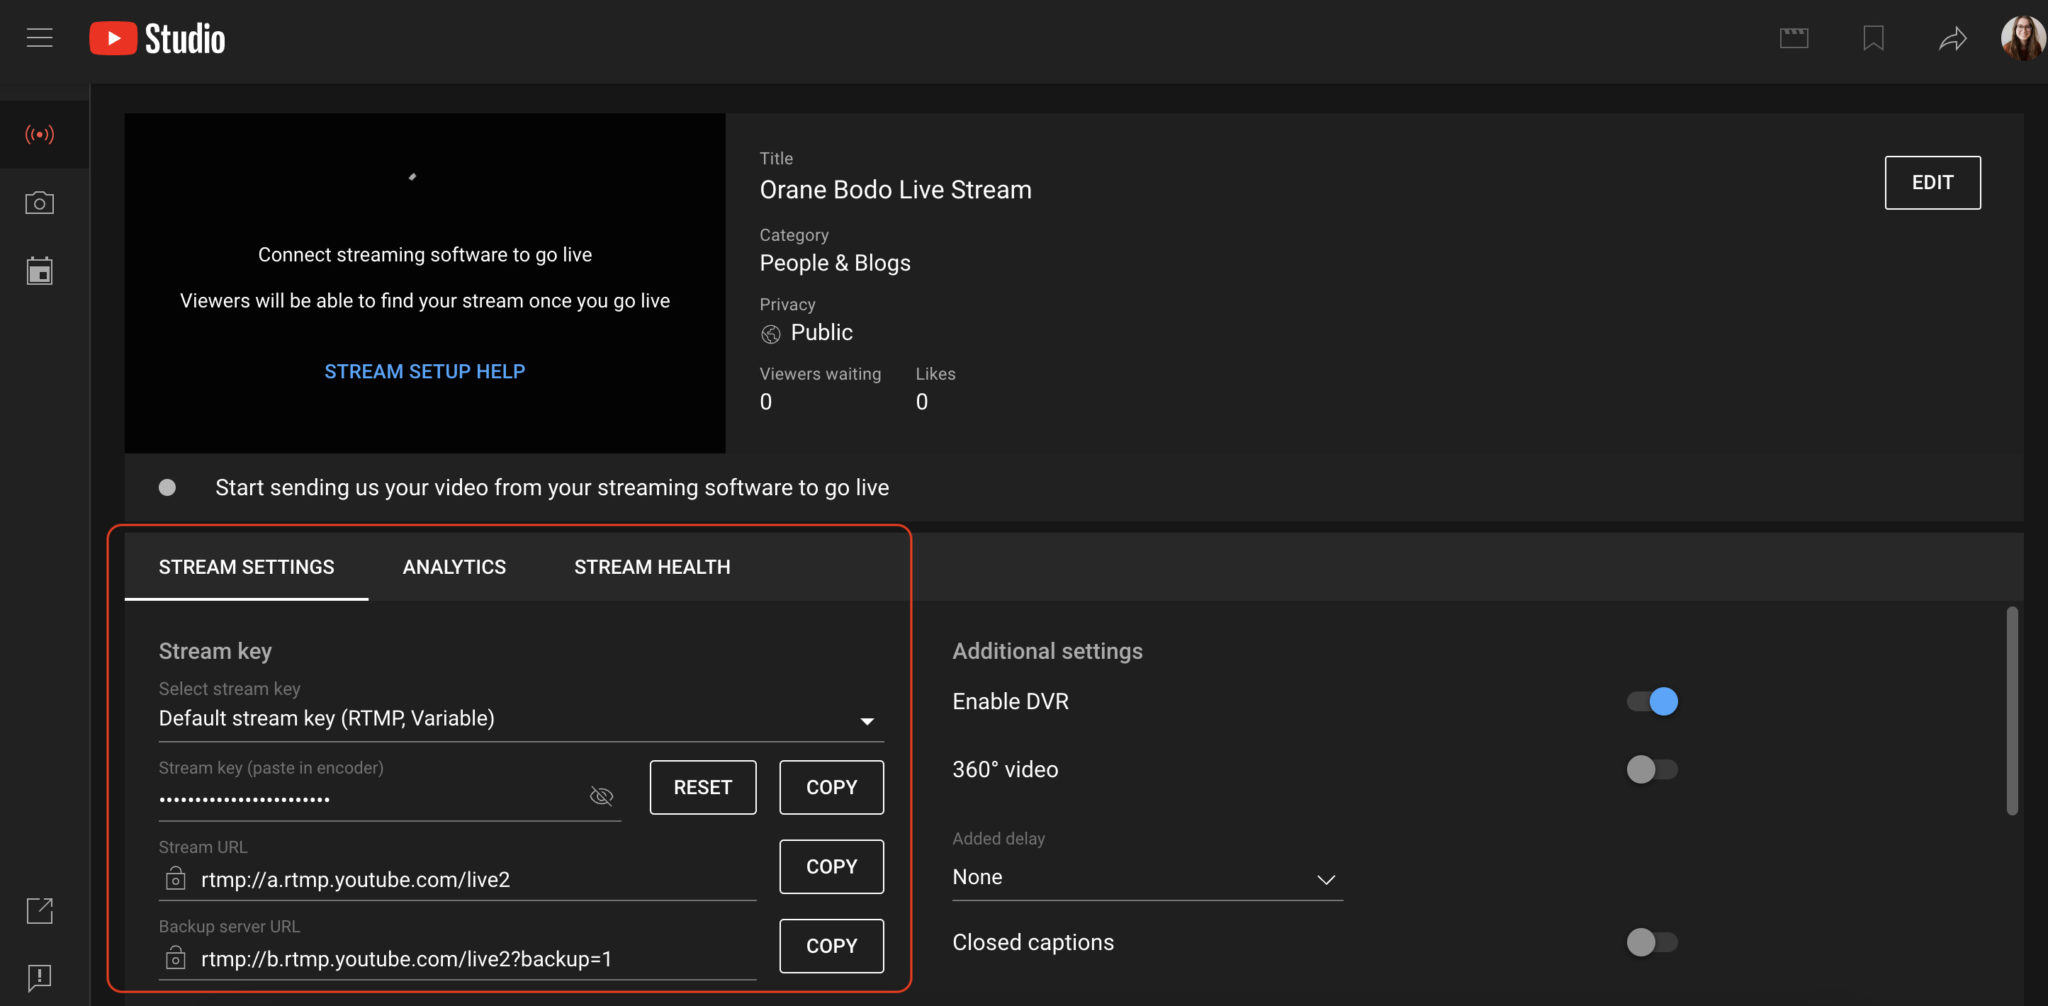
Task: Open the send feedback icon at bottom left
Action: pyautogui.click(x=39, y=977)
